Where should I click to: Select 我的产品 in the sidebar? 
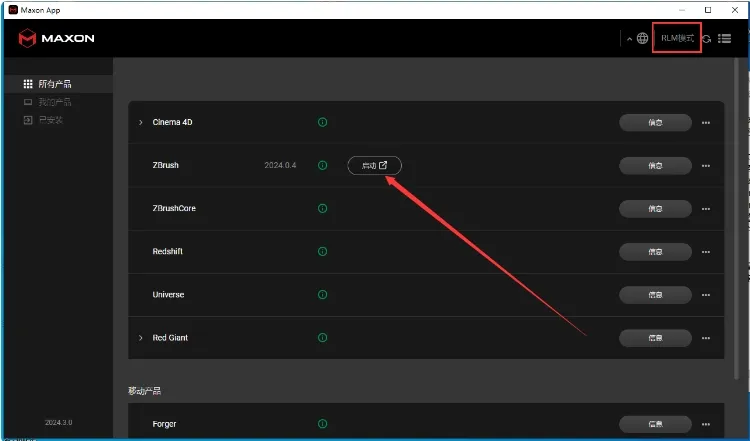click(48, 102)
